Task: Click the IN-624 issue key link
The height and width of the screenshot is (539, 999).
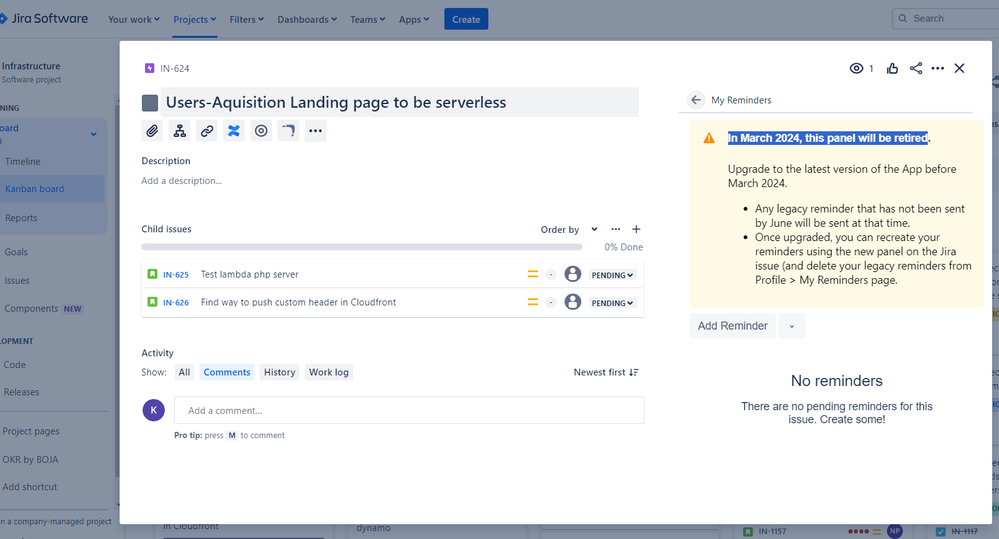Action: click(175, 68)
